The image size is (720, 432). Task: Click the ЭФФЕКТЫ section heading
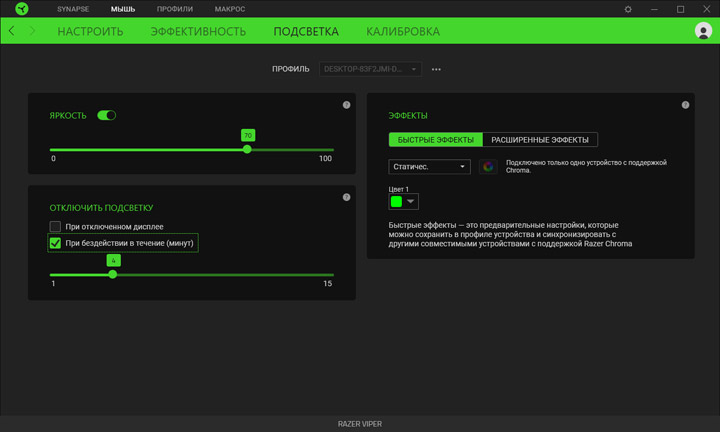(408, 116)
